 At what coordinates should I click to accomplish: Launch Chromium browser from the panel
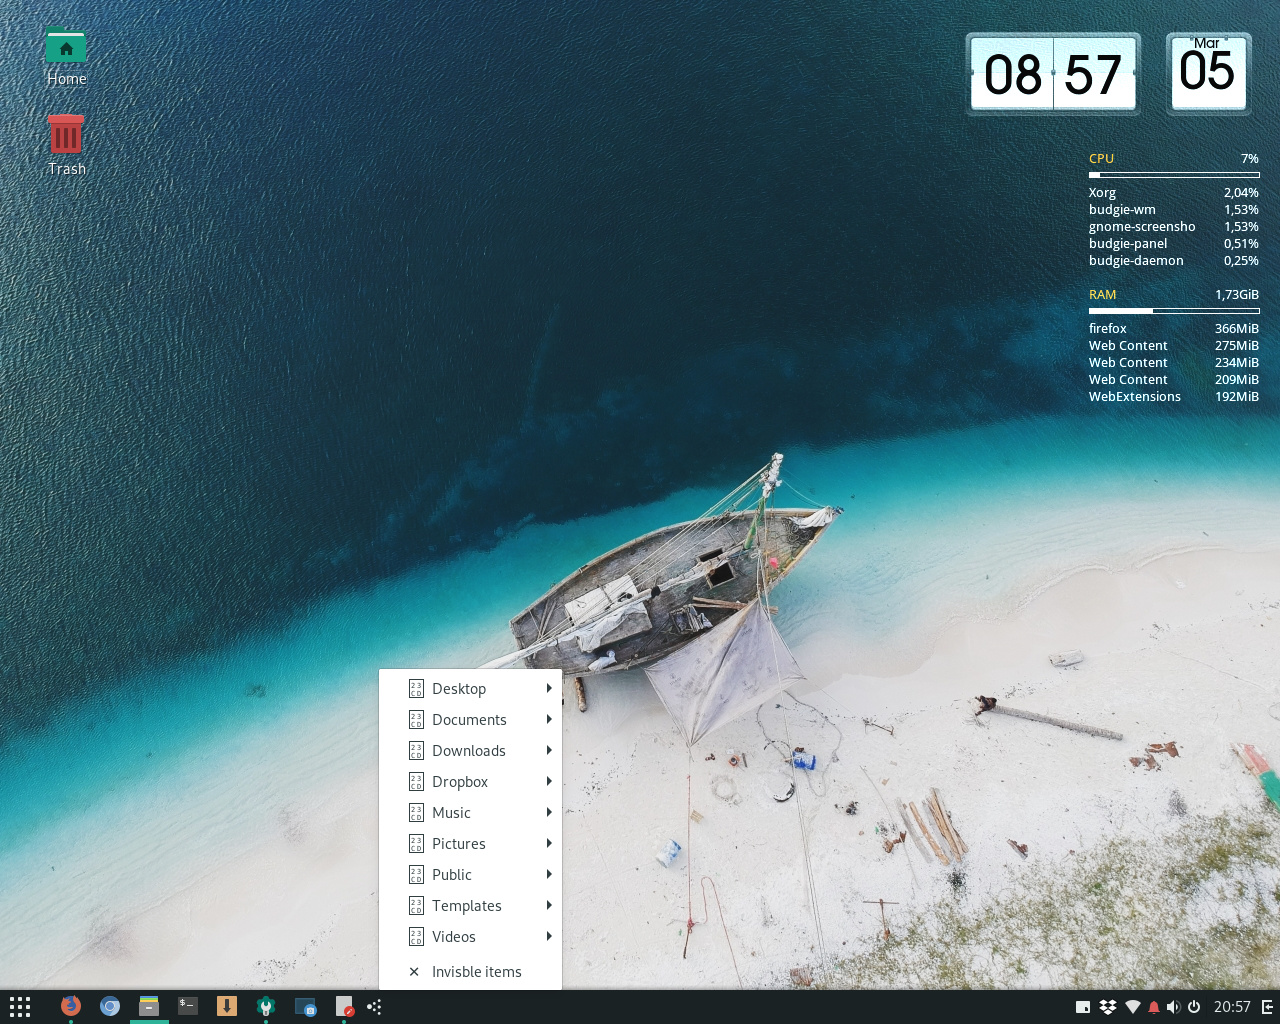(x=110, y=1006)
